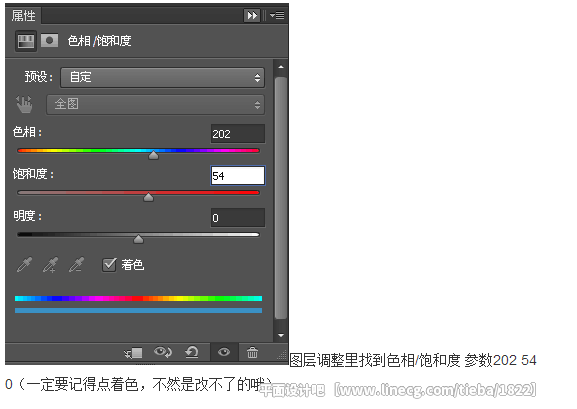Screen dimensions: 577x409
Task: Toggle the 着色 colorize checkbox
Action: coord(109,265)
